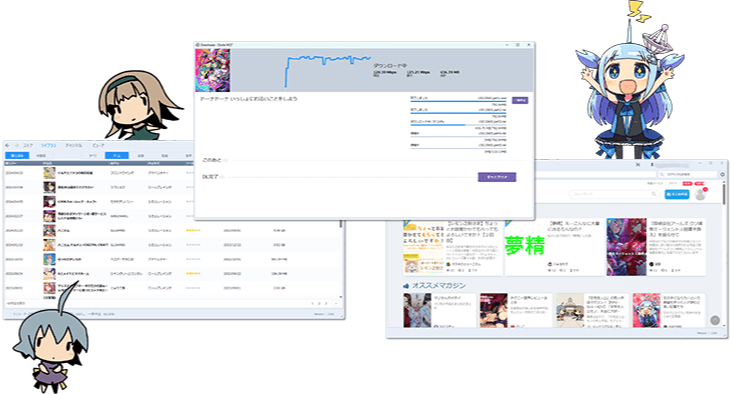The width and height of the screenshot is (731, 394).
Task: Click the scroll-to-top round arrow icon
Action: point(715,320)
